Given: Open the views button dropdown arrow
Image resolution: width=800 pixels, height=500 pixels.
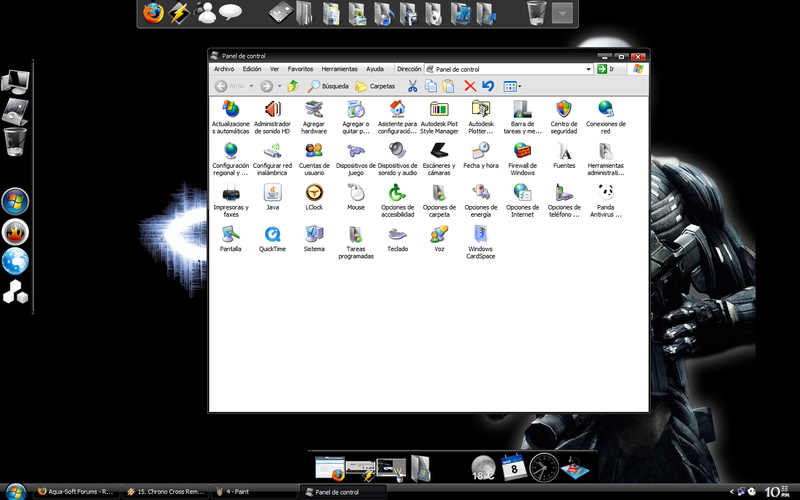Looking at the screenshot, I should [x=519, y=86].
